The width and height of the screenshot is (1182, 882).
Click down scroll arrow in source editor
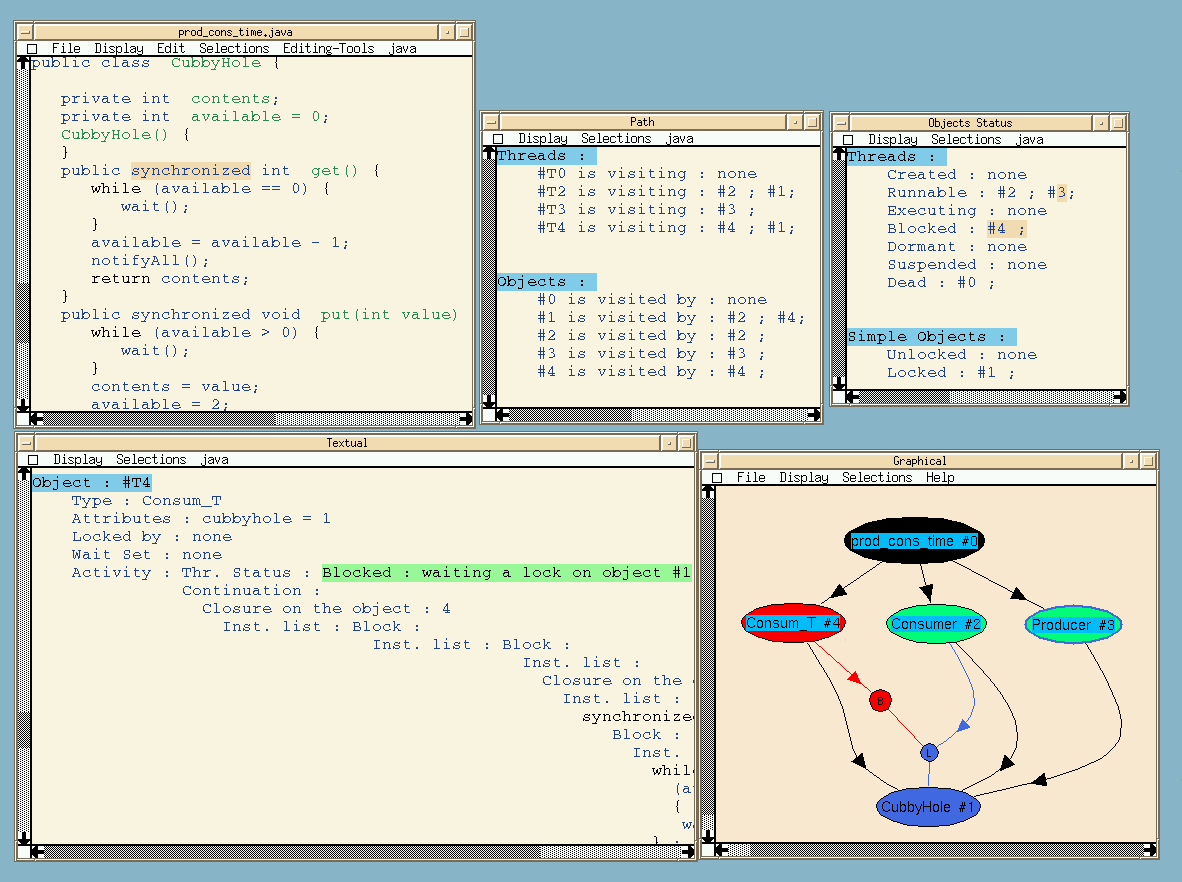point(23,406)
